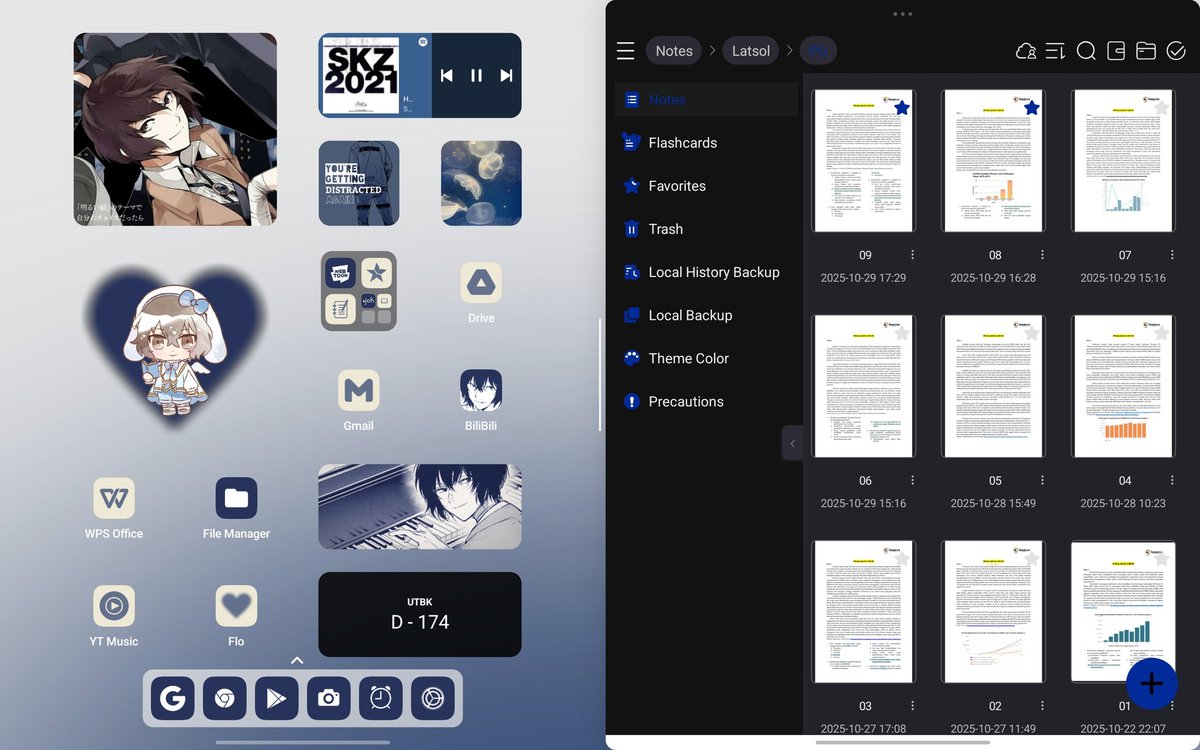Open the more options menu for note 06
This screenshot has width=1200, height=750.
pyautogui.click(x=912, y=480)
